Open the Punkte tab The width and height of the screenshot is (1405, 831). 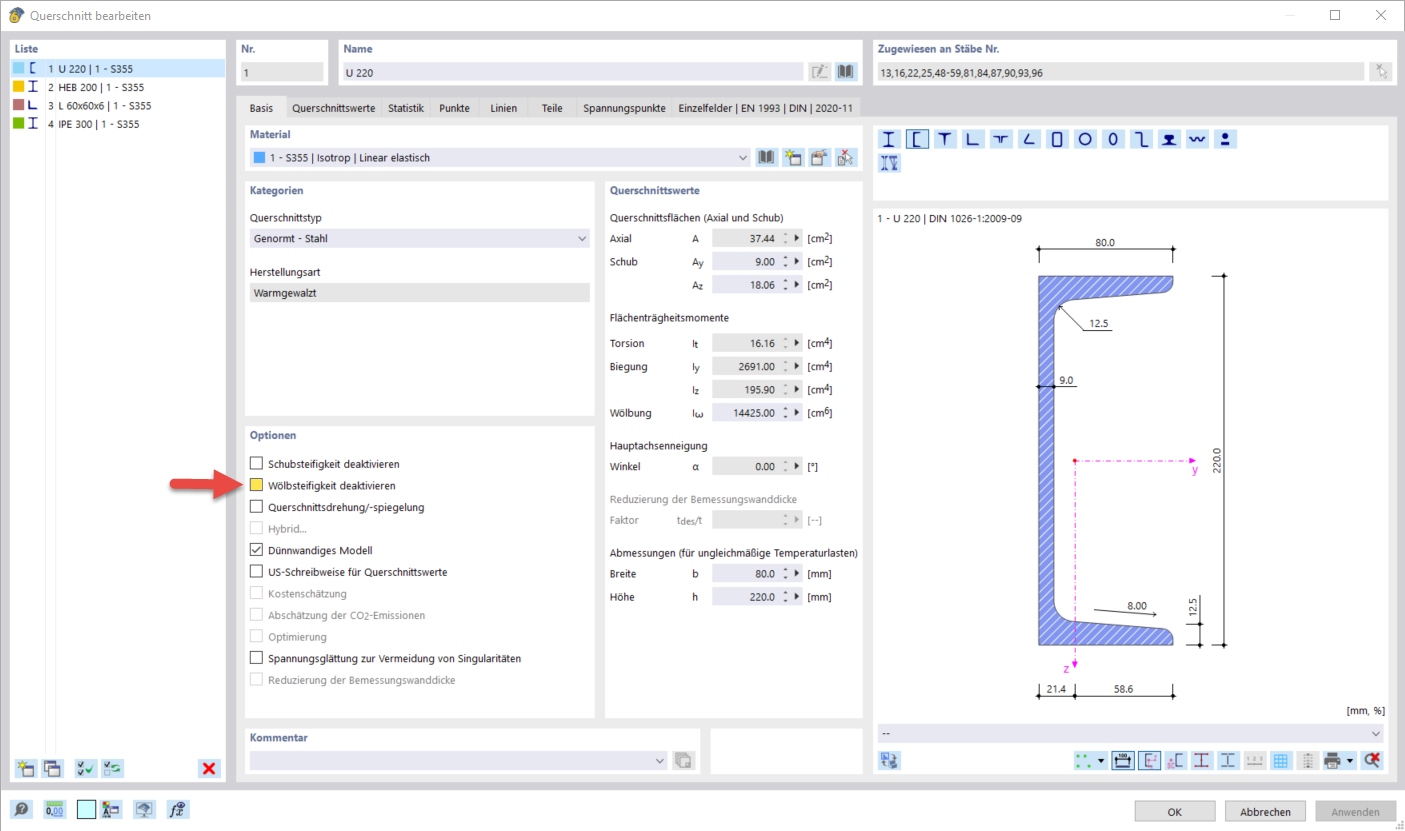454,108
